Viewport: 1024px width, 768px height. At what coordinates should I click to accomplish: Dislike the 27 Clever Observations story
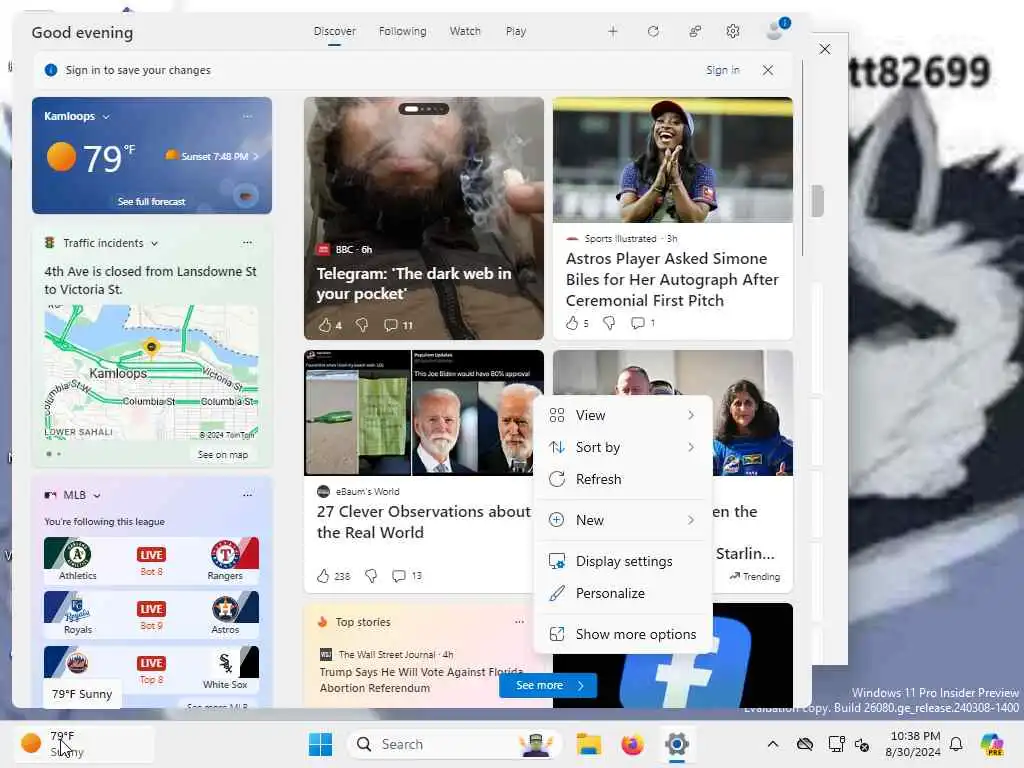tap(371, 575)
